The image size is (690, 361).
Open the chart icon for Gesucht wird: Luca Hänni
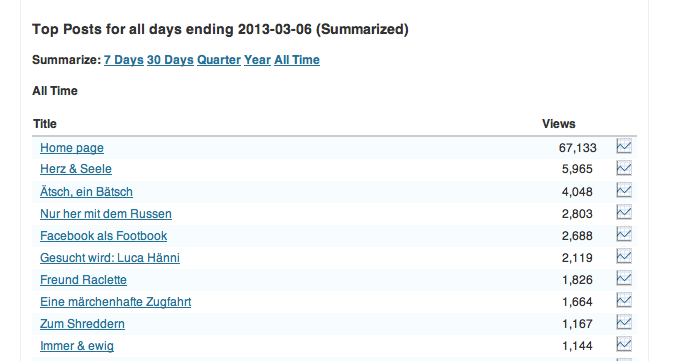point(624,257)
